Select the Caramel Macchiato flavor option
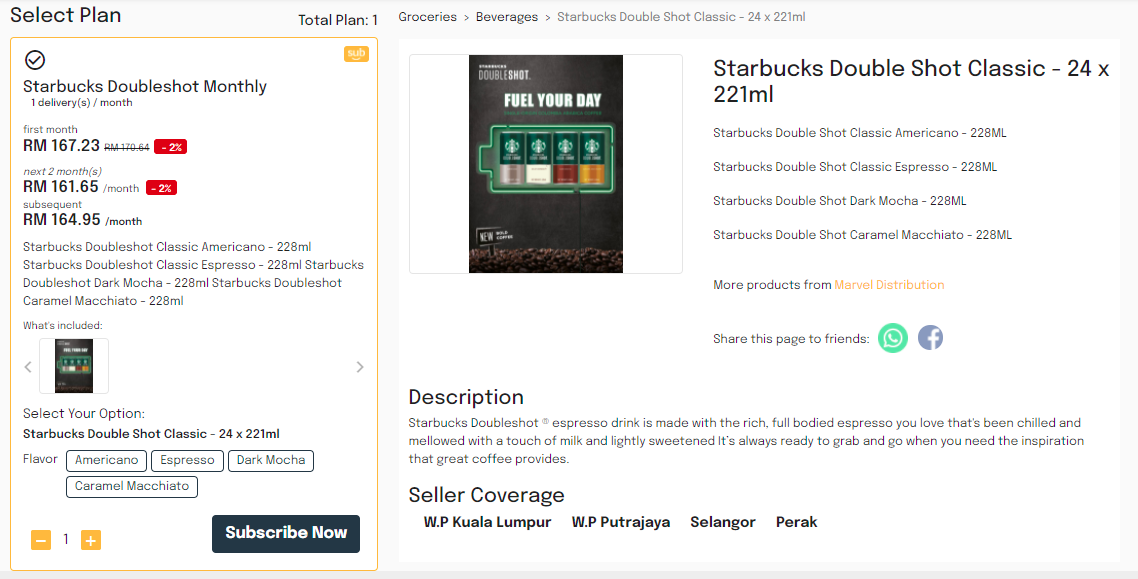 tap(132, 486)
